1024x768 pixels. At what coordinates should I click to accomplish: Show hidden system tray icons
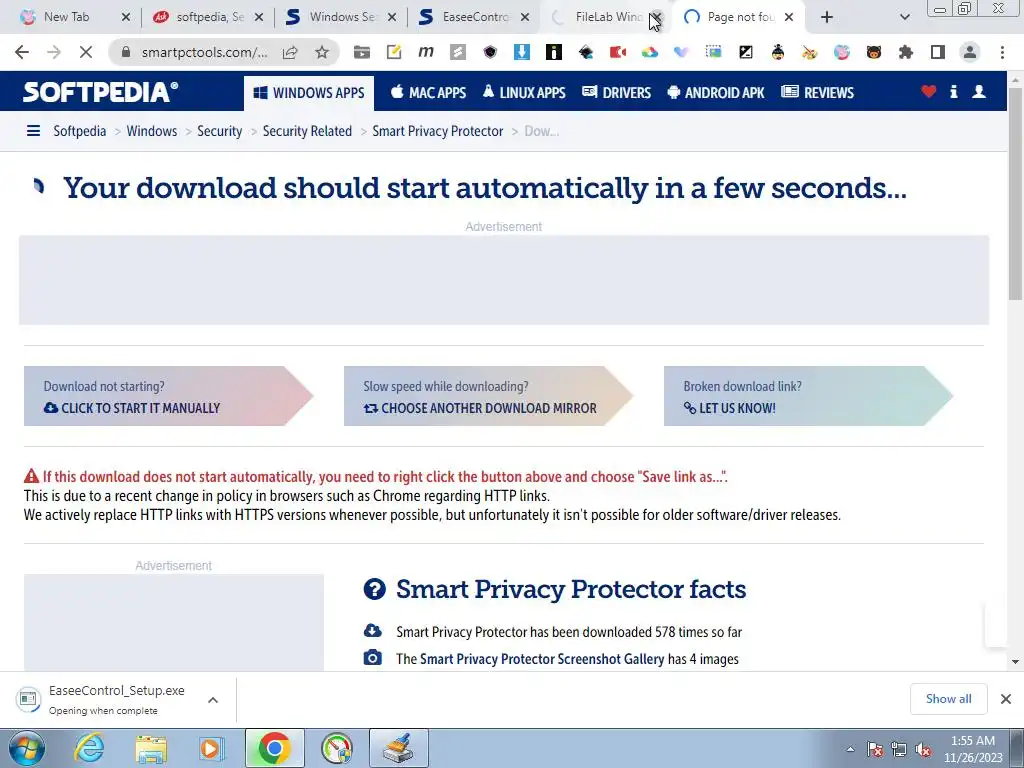(x=850, y=749)
